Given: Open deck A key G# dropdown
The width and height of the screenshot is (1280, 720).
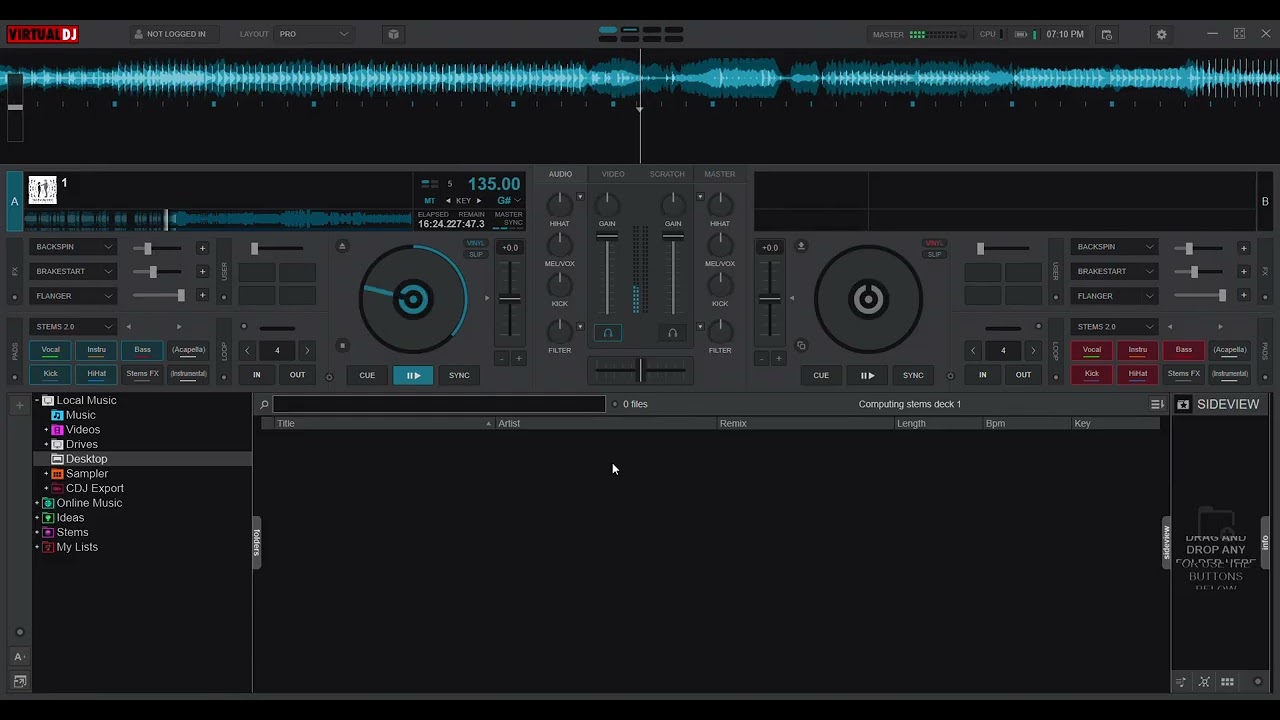Looking at the screenshot, I should click(x=509, y=201).
